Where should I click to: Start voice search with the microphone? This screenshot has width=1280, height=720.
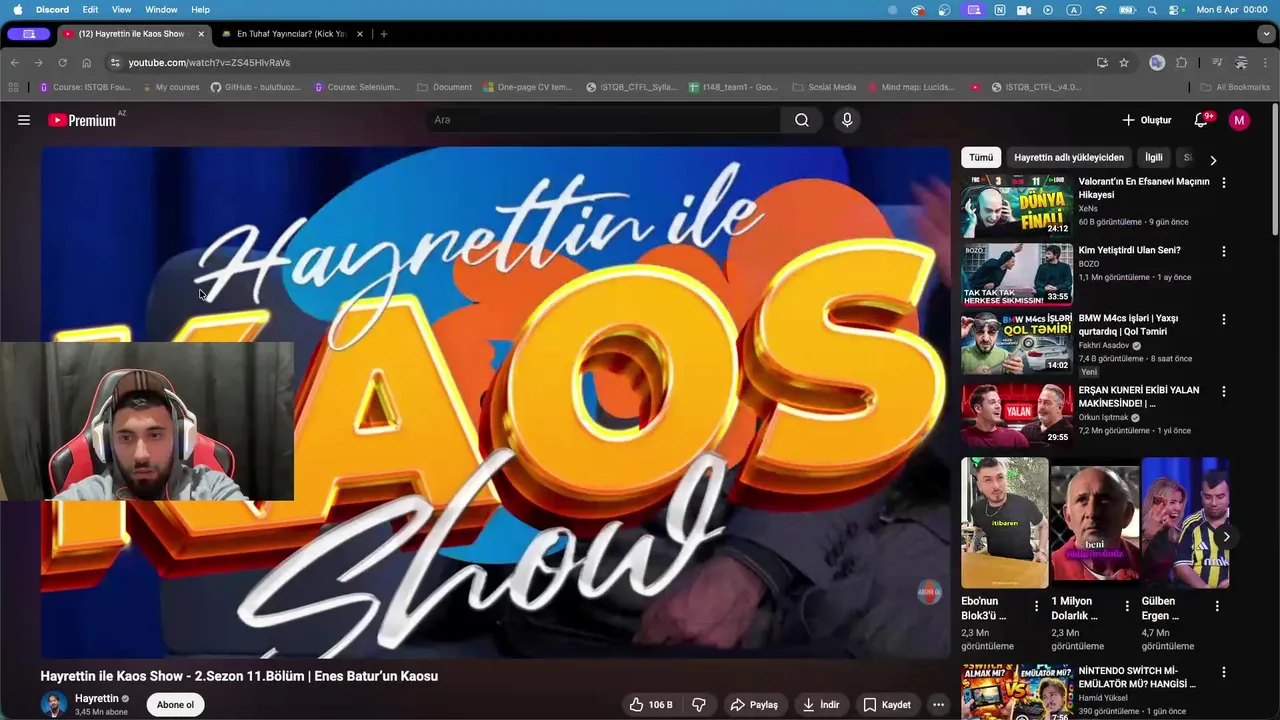847,120
